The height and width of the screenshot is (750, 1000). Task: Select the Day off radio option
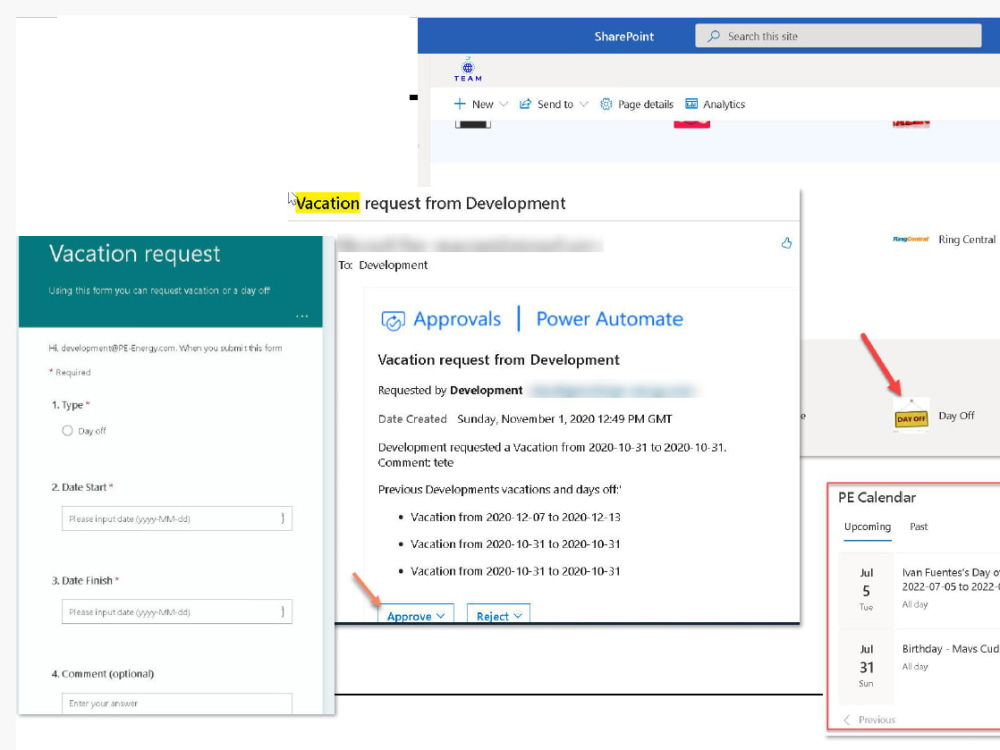67,430
